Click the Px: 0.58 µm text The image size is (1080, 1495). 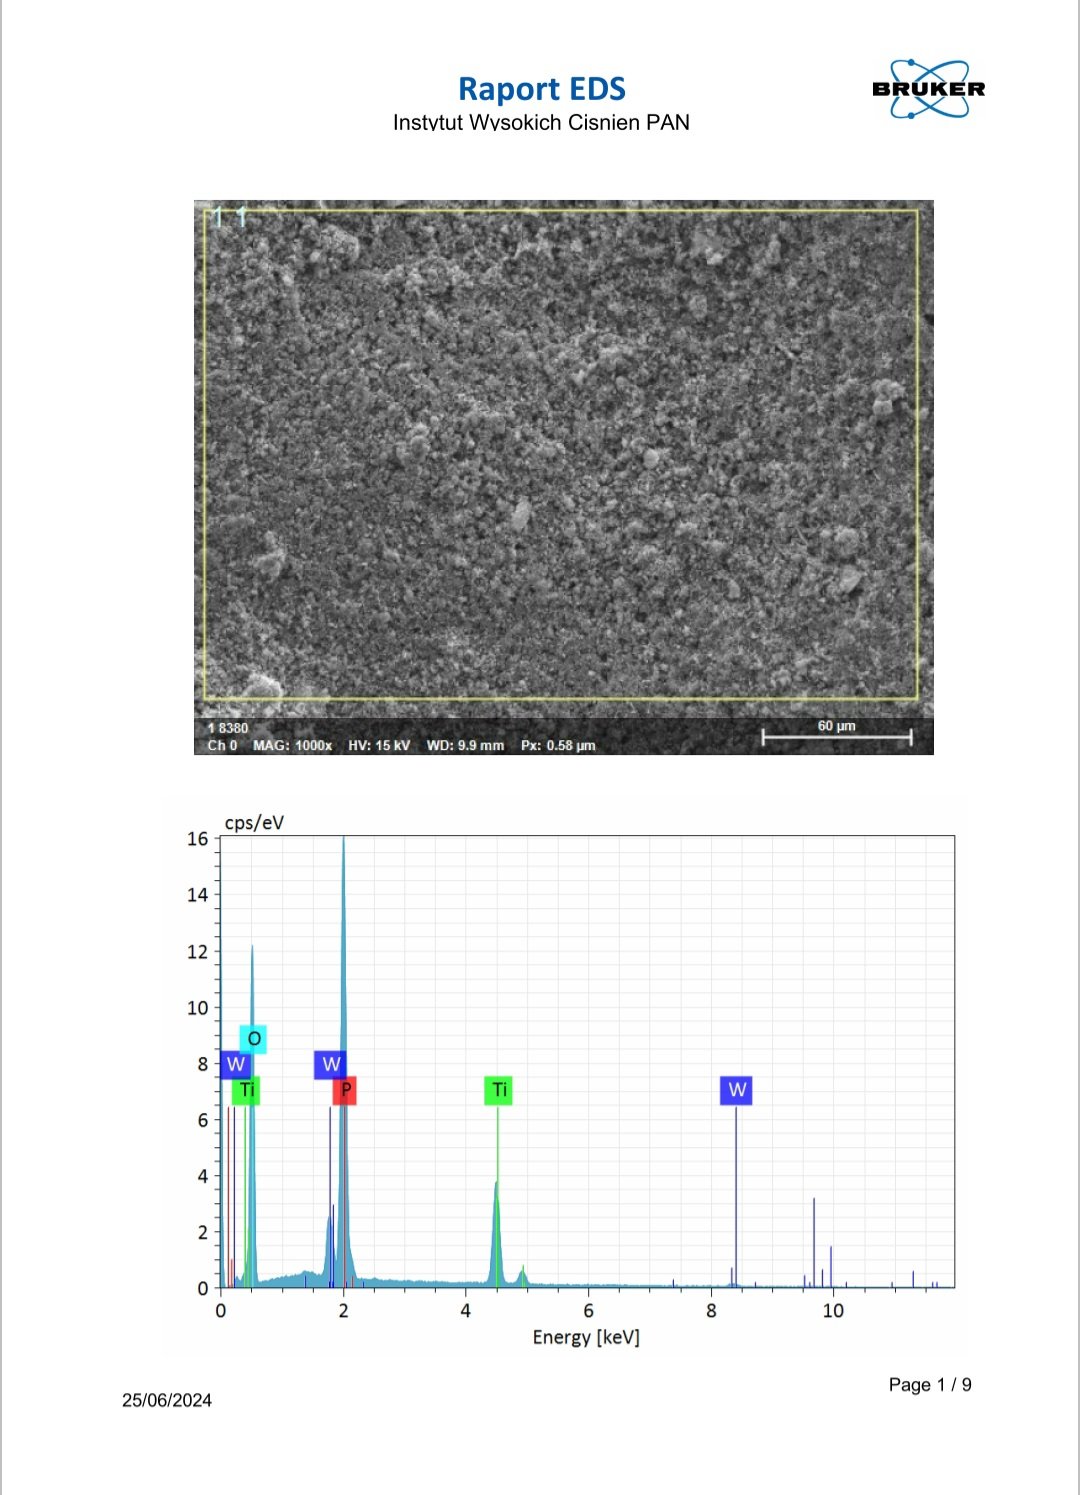(558, 746)
